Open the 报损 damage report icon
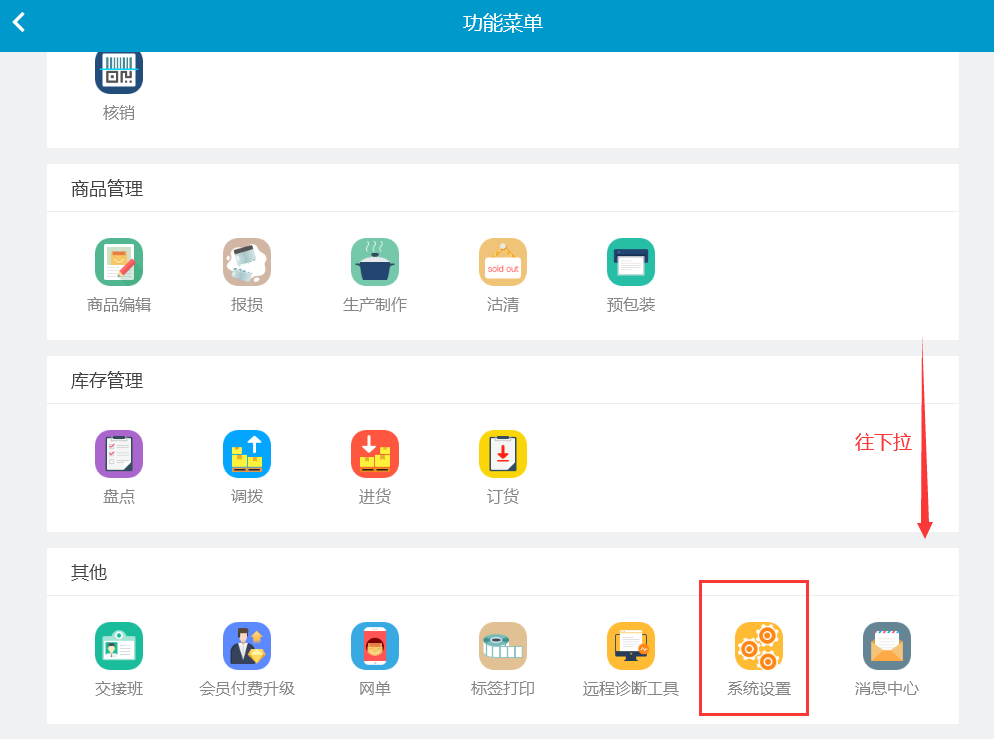994x739 pixels. (x=247, y=262)
